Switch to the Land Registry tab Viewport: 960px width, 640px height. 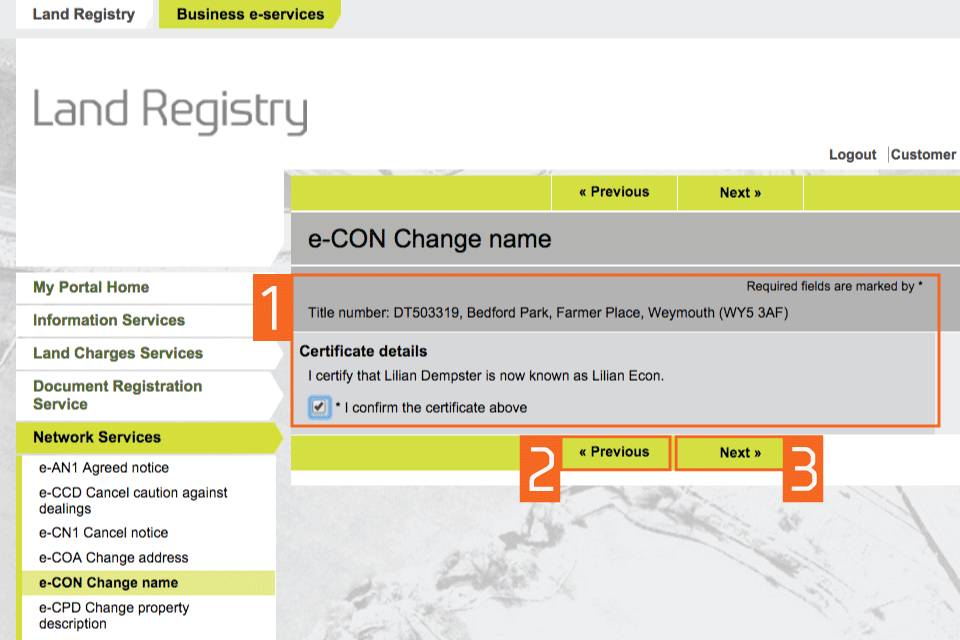click(x=84, y=14)
